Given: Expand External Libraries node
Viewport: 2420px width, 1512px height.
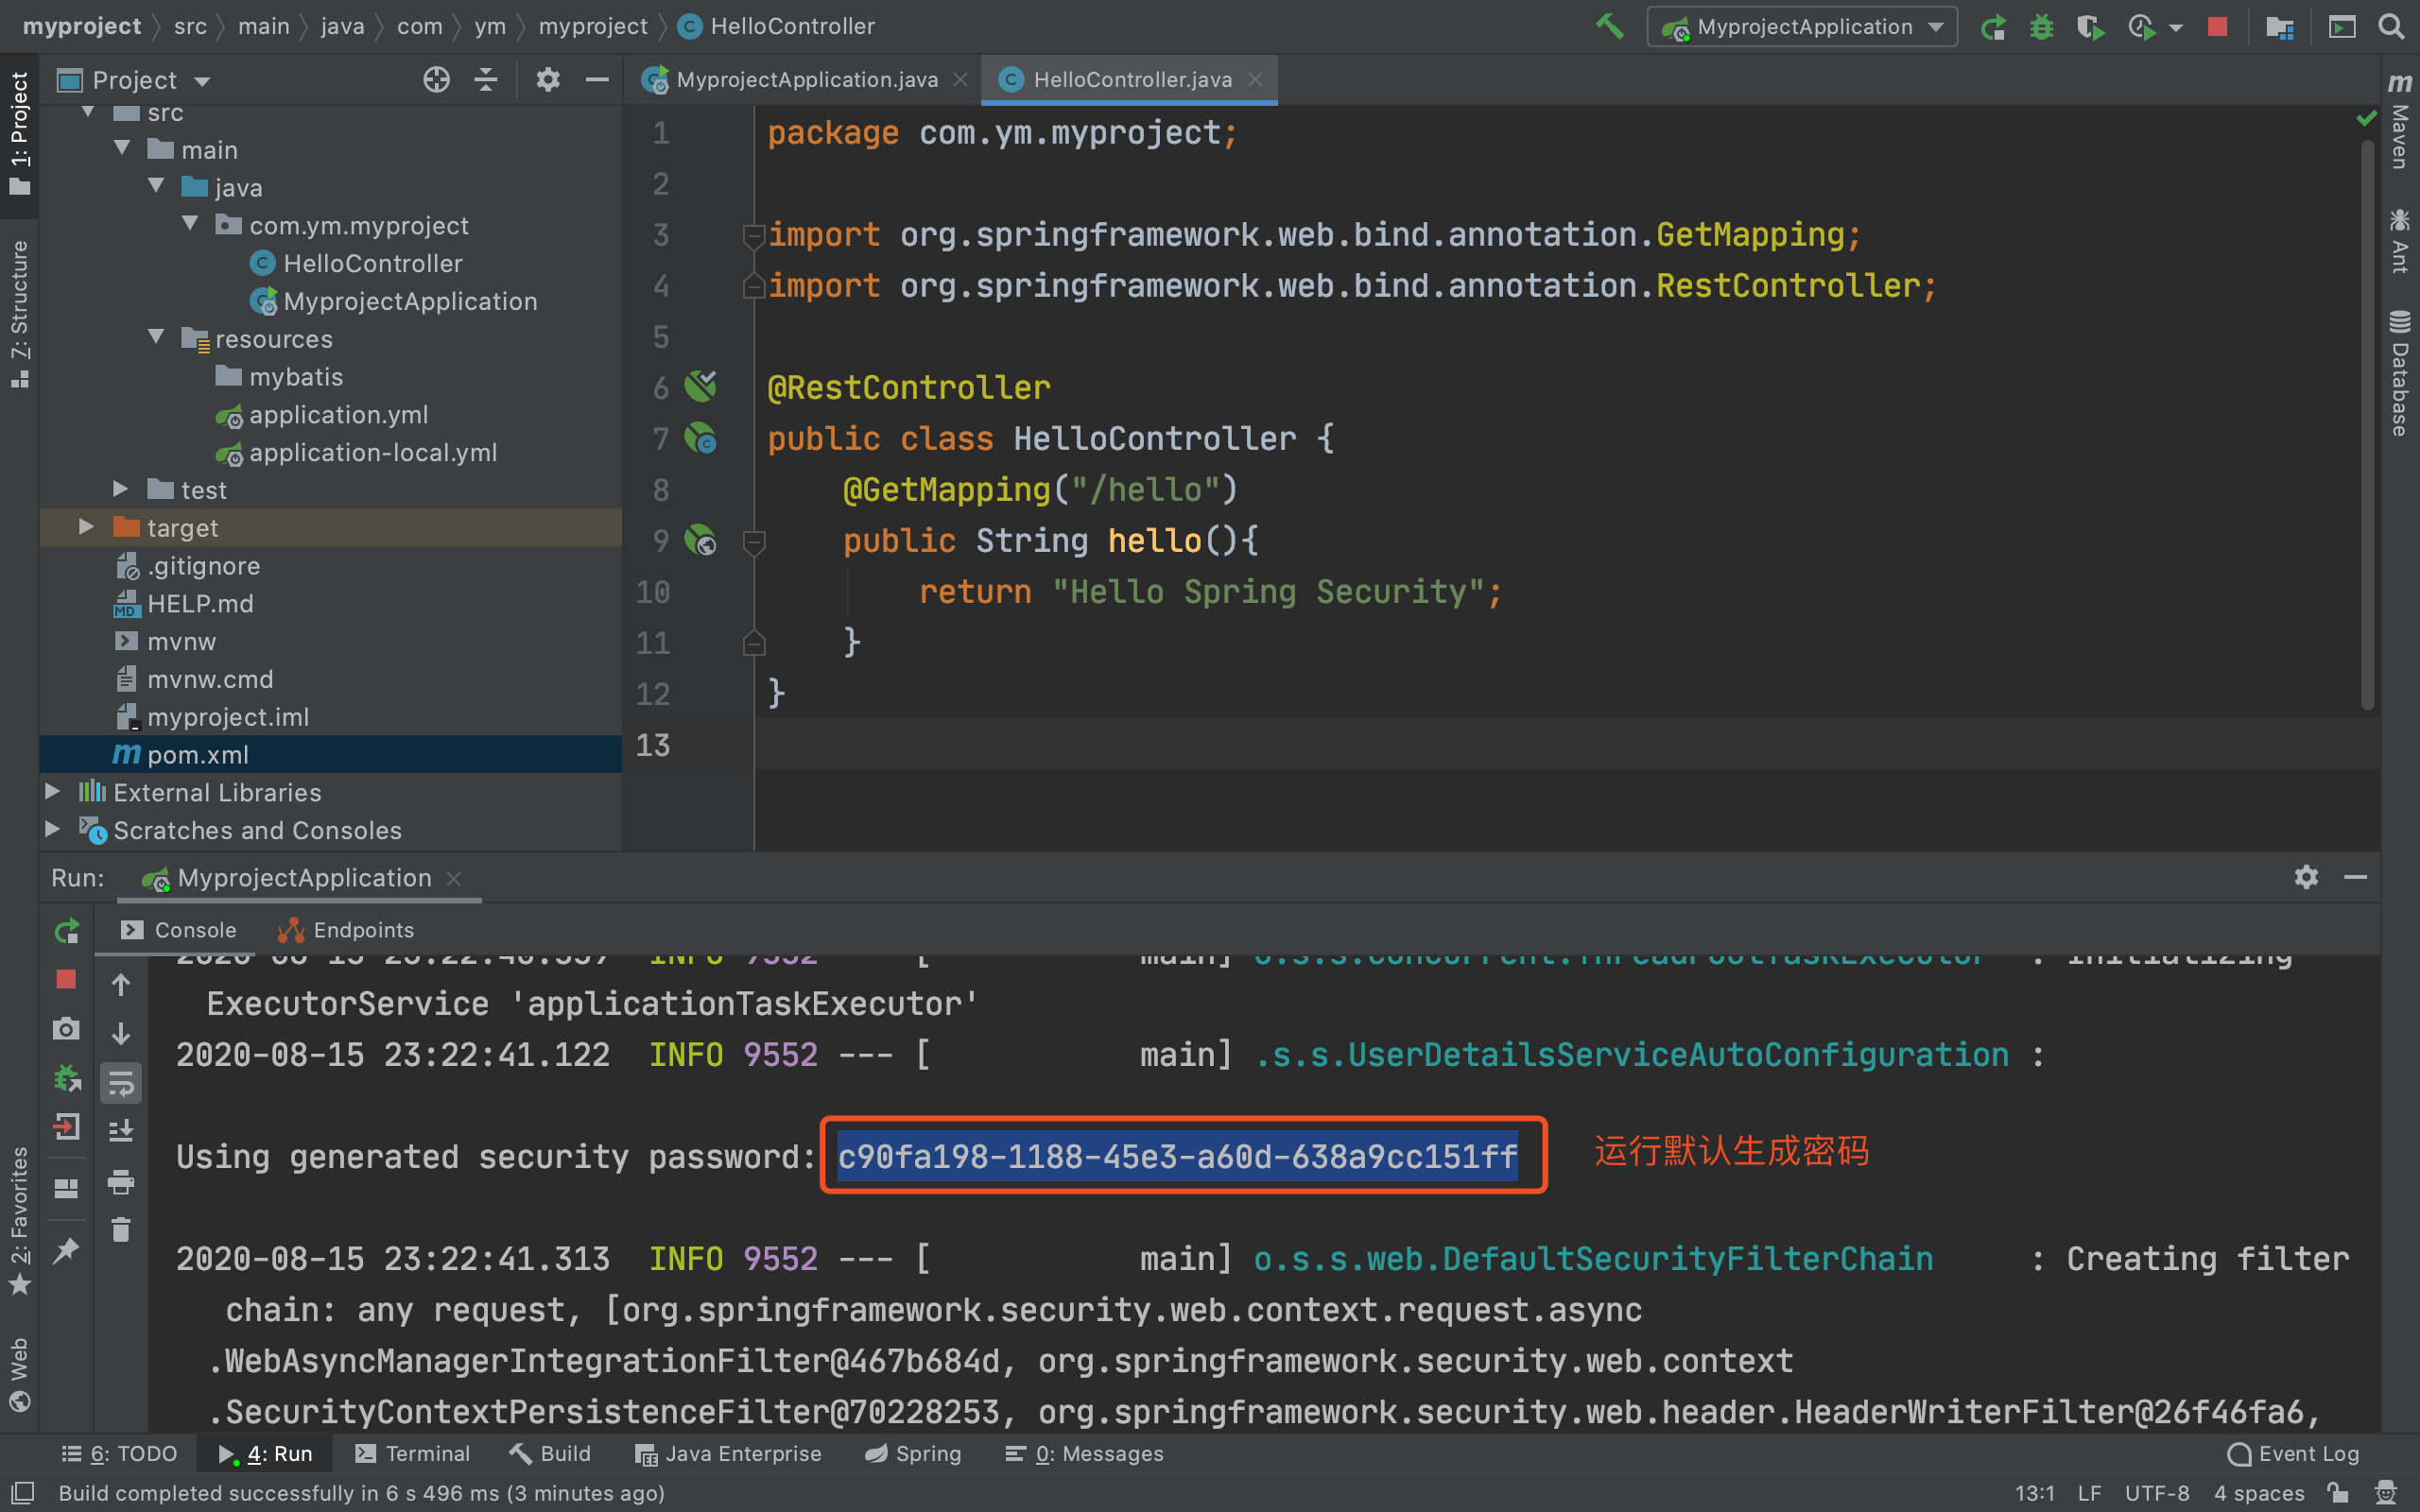Looking at the screenshot, I should pos(53,792).
